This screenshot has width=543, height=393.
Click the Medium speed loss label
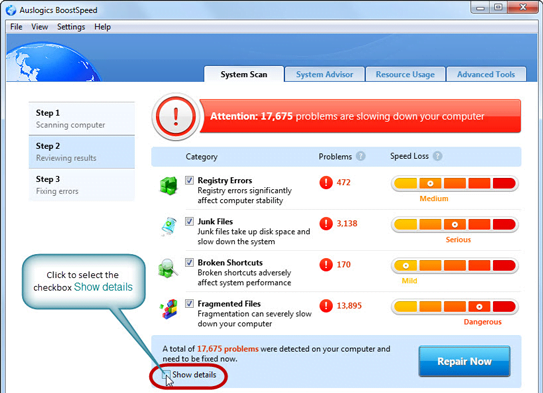pyautogui.click(x=434, y=198)
